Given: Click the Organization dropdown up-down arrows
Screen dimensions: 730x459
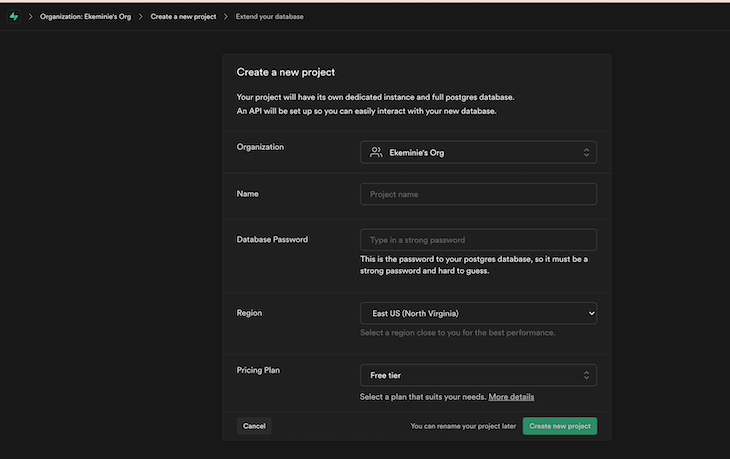Looking at the screenshot, I should click(587, 152).
